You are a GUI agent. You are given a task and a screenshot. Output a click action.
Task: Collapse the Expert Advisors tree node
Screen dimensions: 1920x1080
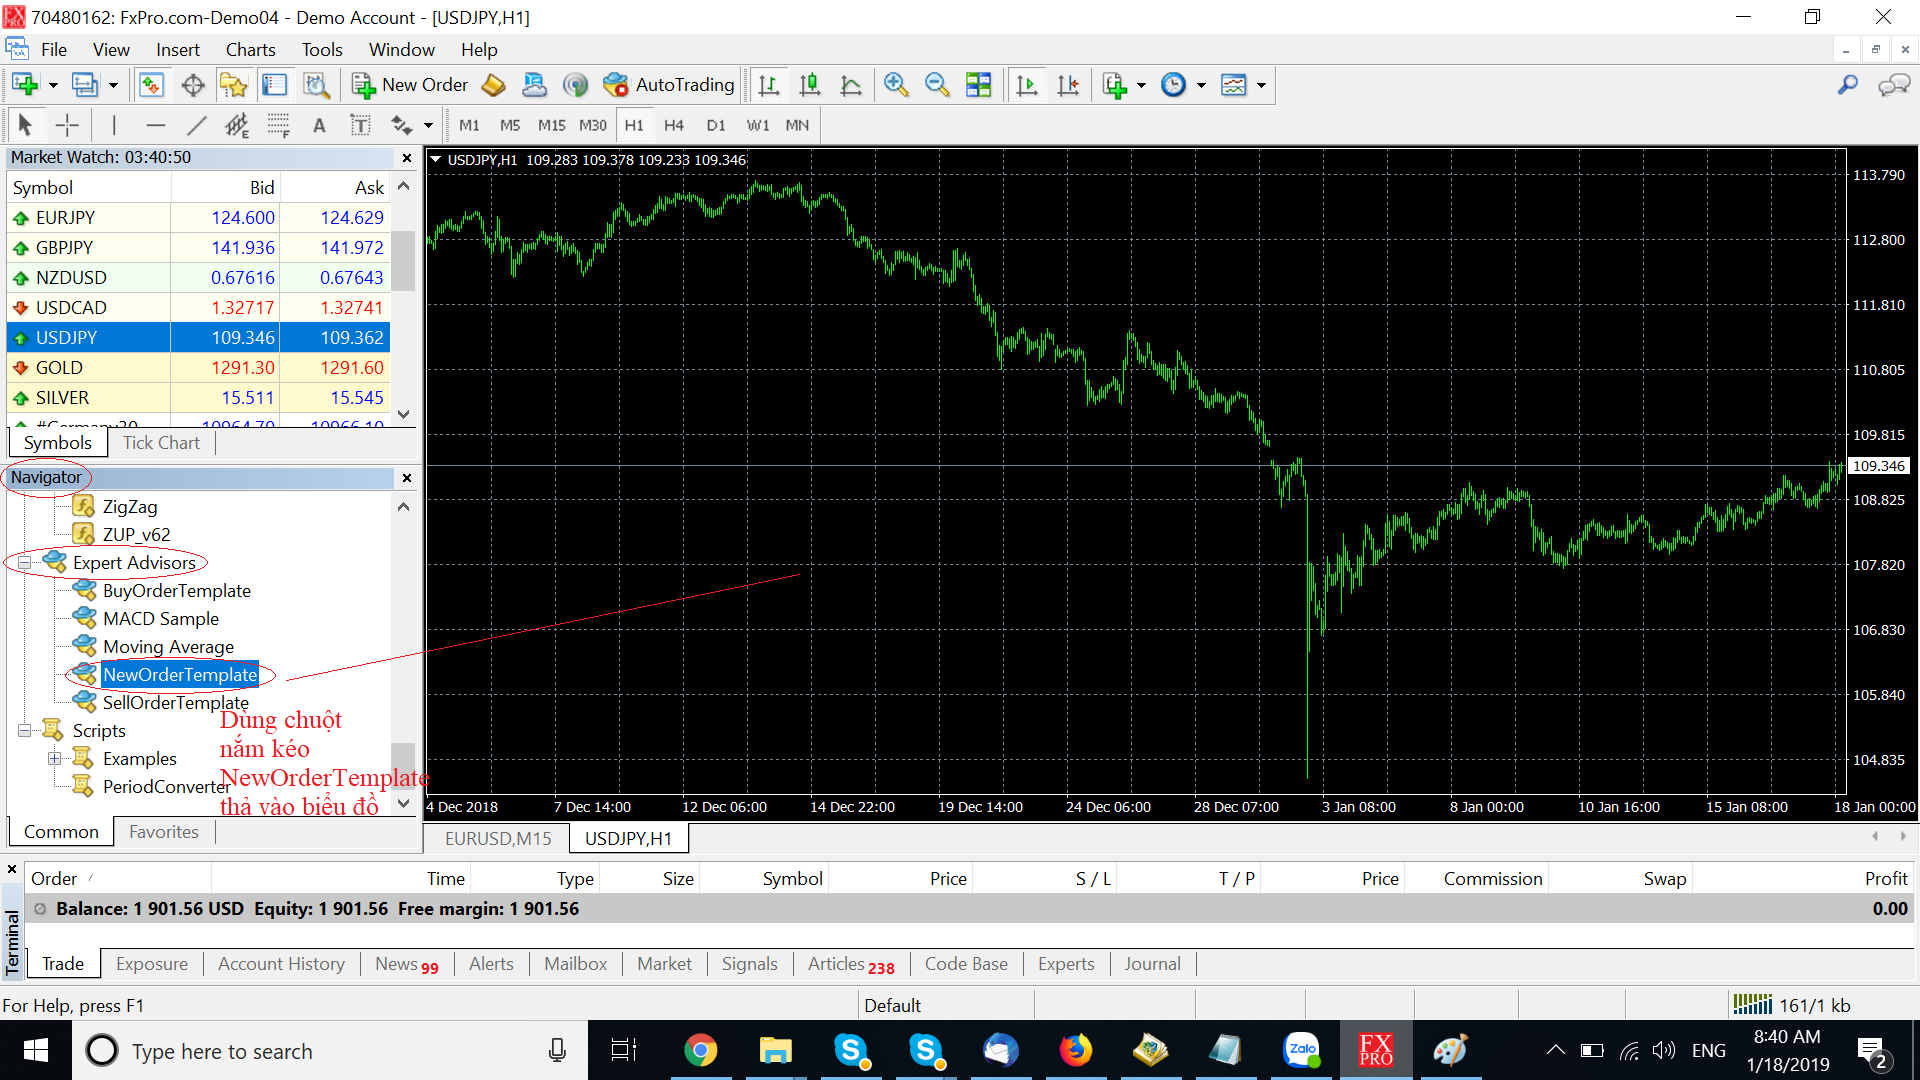point(24,563)
